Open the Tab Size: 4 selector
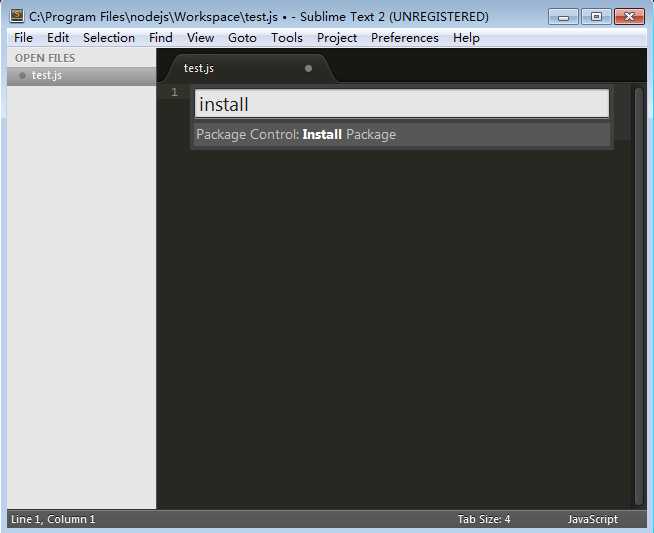 pyautogui.click(x=484, y=519)
